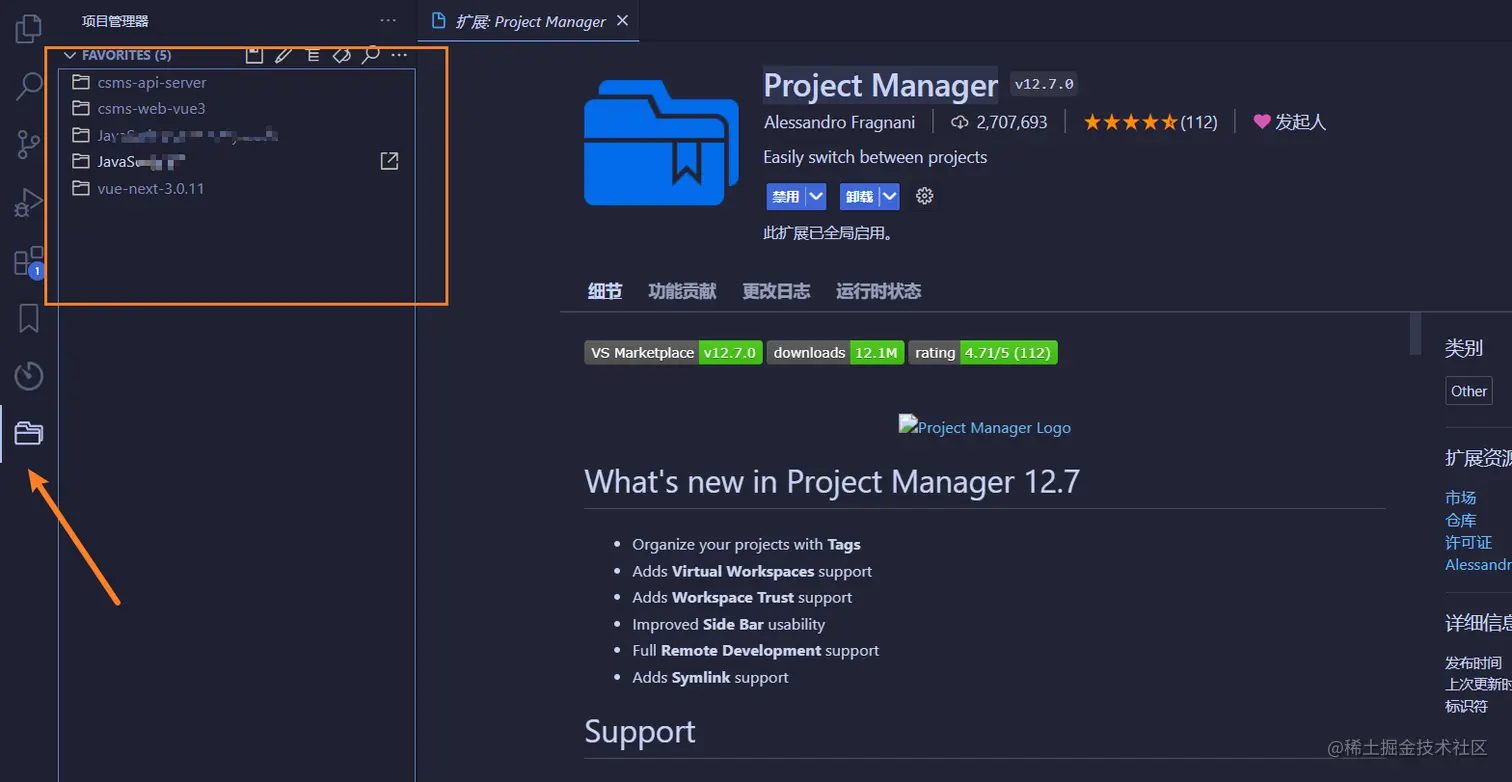The height and width of the screenshot is (782, 1512).
Task: Open the Favorites section more actions menu
Action: click(x=399, y=55)
